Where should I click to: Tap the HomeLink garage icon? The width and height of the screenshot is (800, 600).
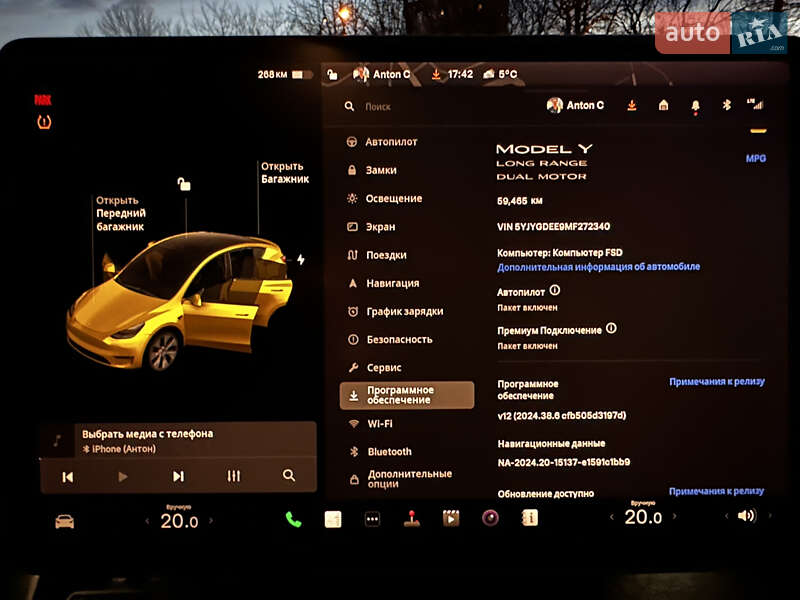(x=663, y=106)
